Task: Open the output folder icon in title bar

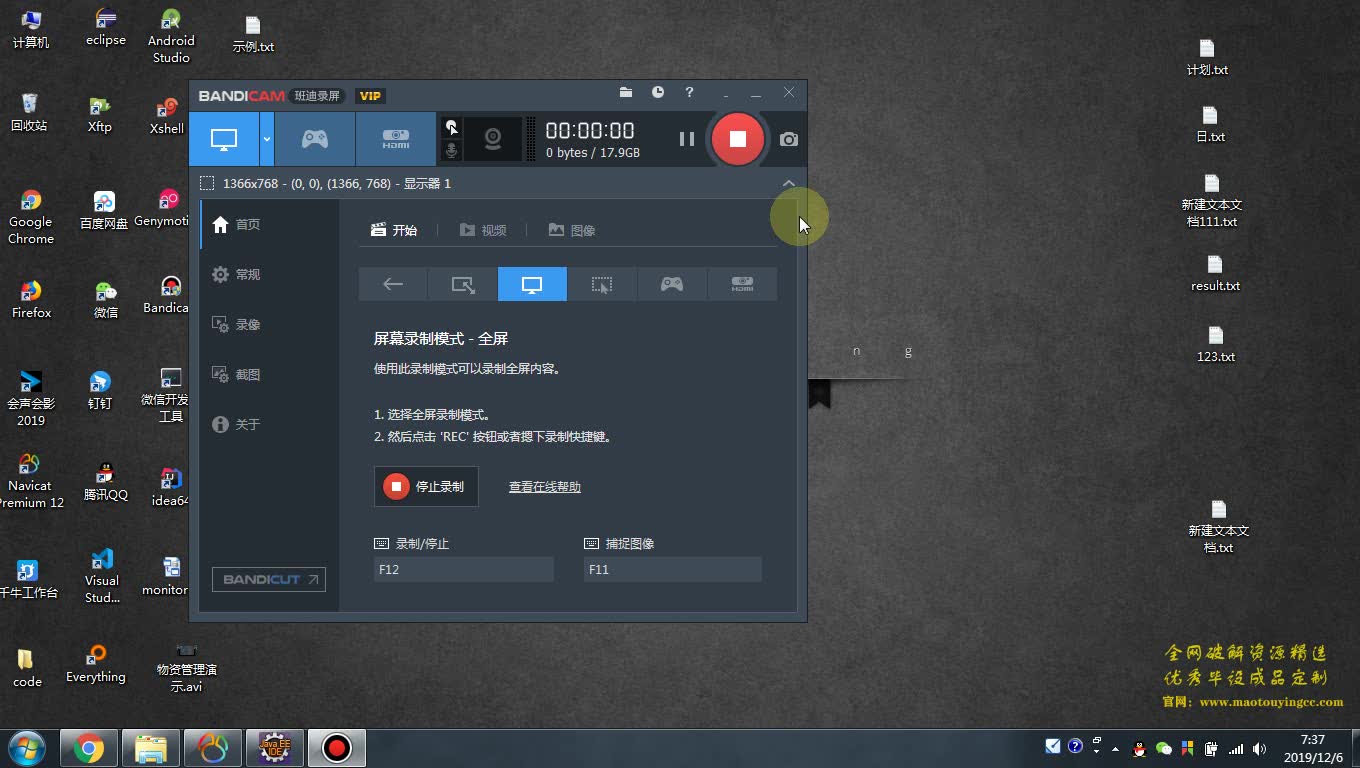Action: point(626,92)
